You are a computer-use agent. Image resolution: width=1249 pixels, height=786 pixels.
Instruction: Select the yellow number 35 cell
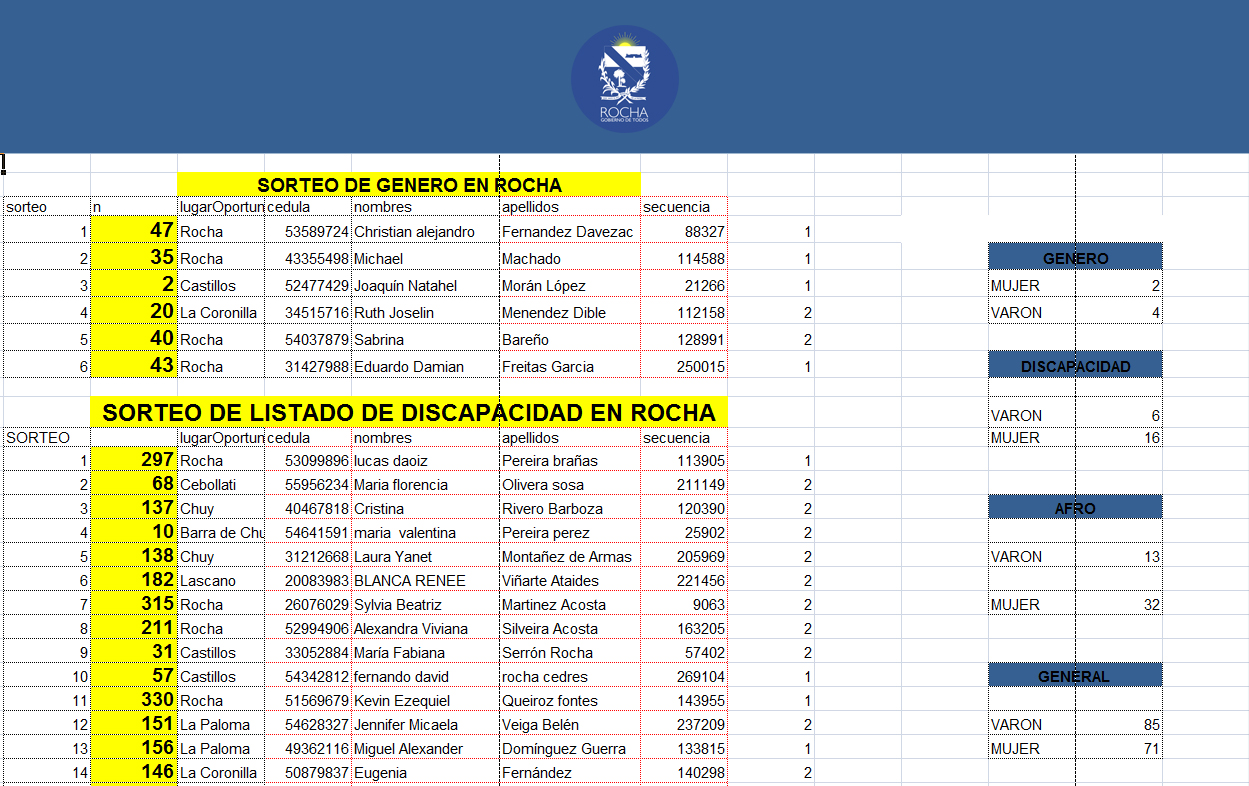point(134,257)
